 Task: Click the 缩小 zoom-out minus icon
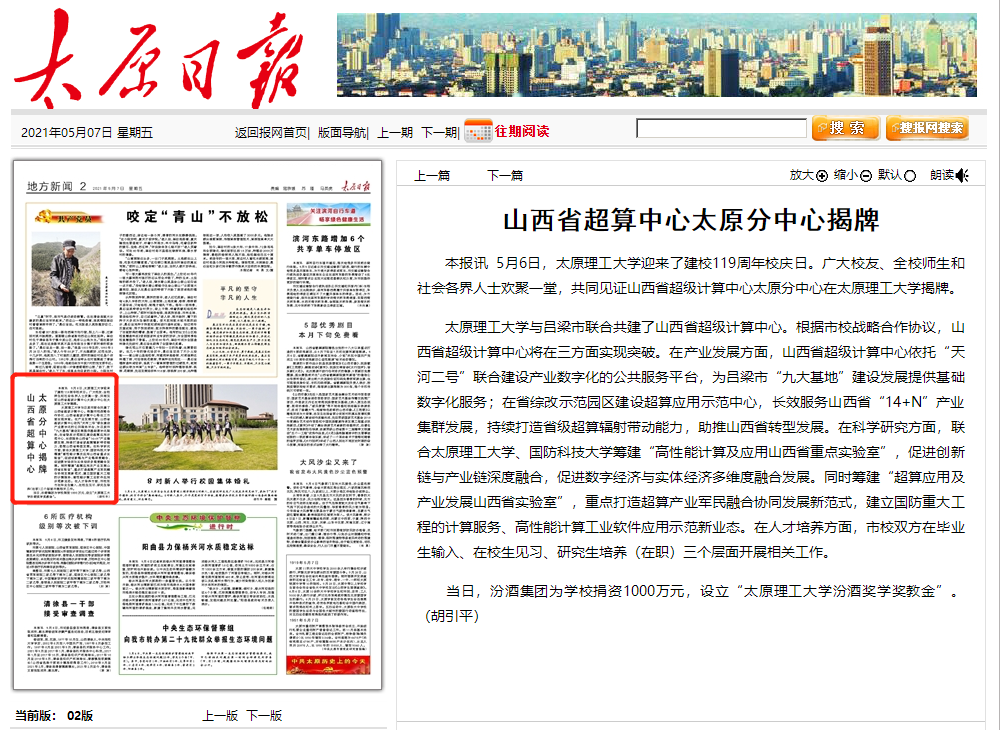pyautogui.click(x=866, y=176)
